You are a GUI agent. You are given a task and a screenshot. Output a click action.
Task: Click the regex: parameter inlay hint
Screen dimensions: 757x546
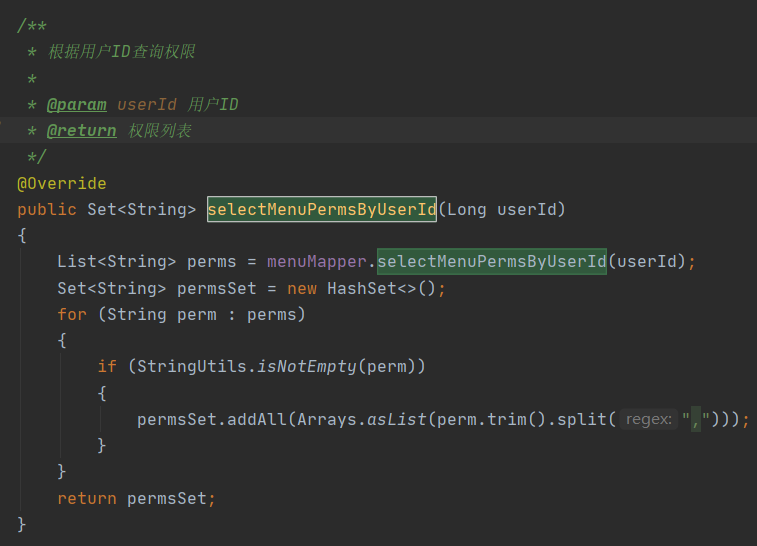coord(649,419)
